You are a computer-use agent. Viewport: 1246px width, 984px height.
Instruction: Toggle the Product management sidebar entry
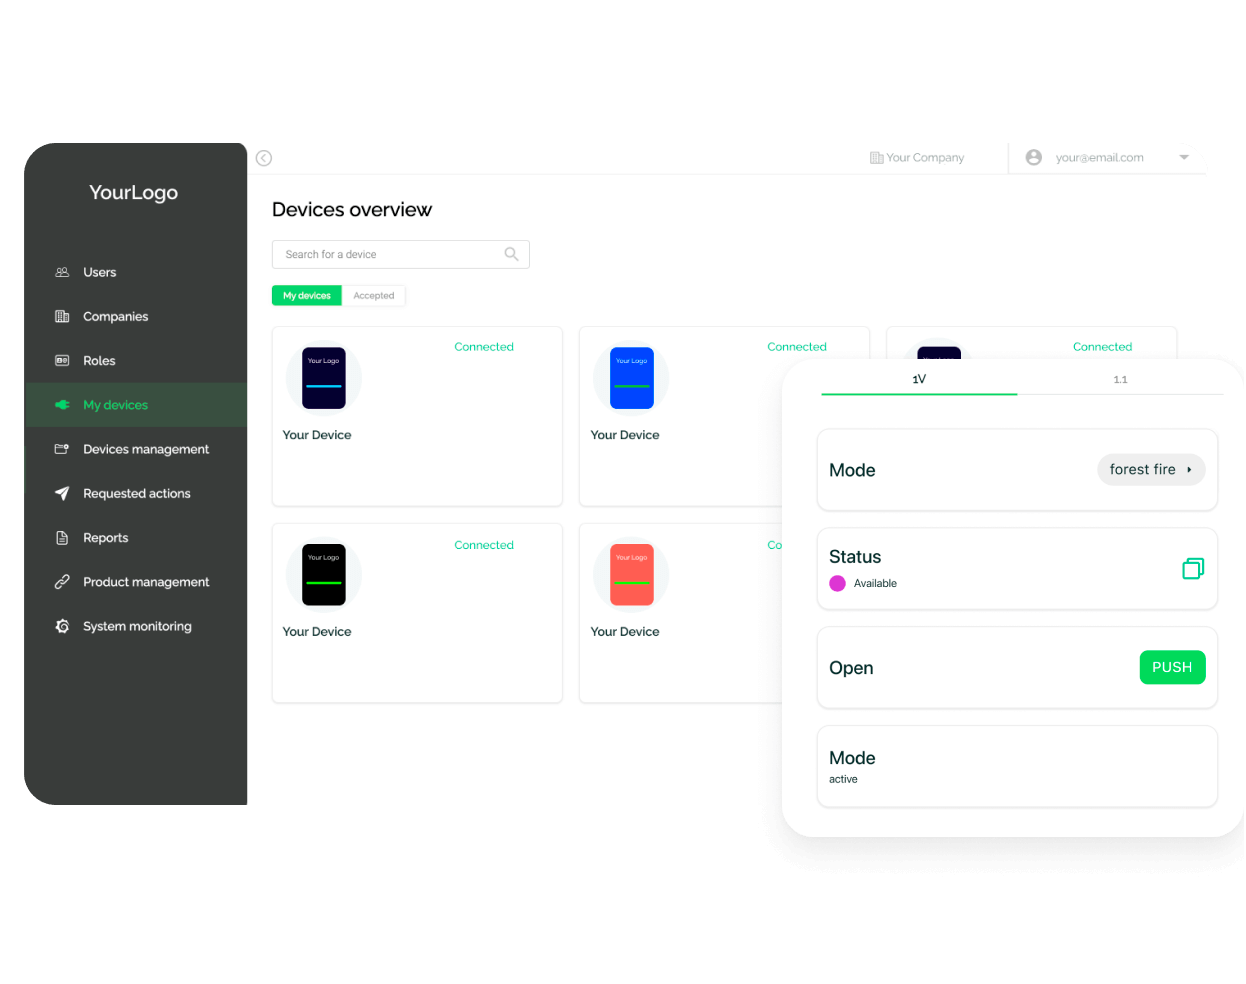pos(62,581)
